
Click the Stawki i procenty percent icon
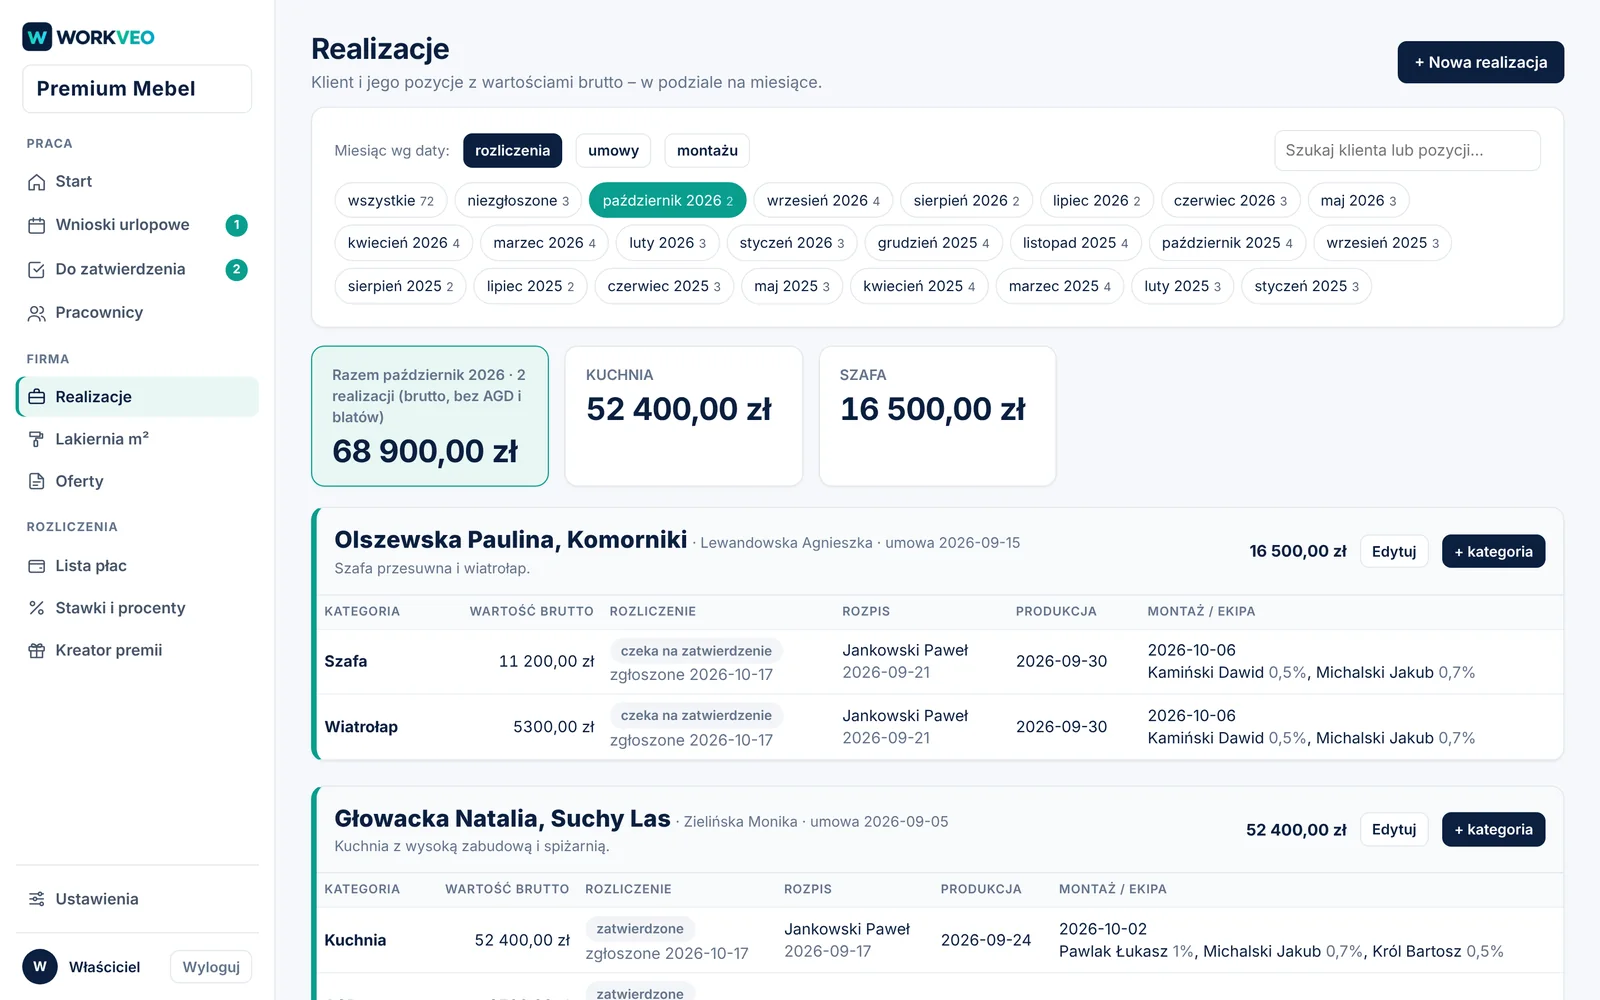[37, 608]
